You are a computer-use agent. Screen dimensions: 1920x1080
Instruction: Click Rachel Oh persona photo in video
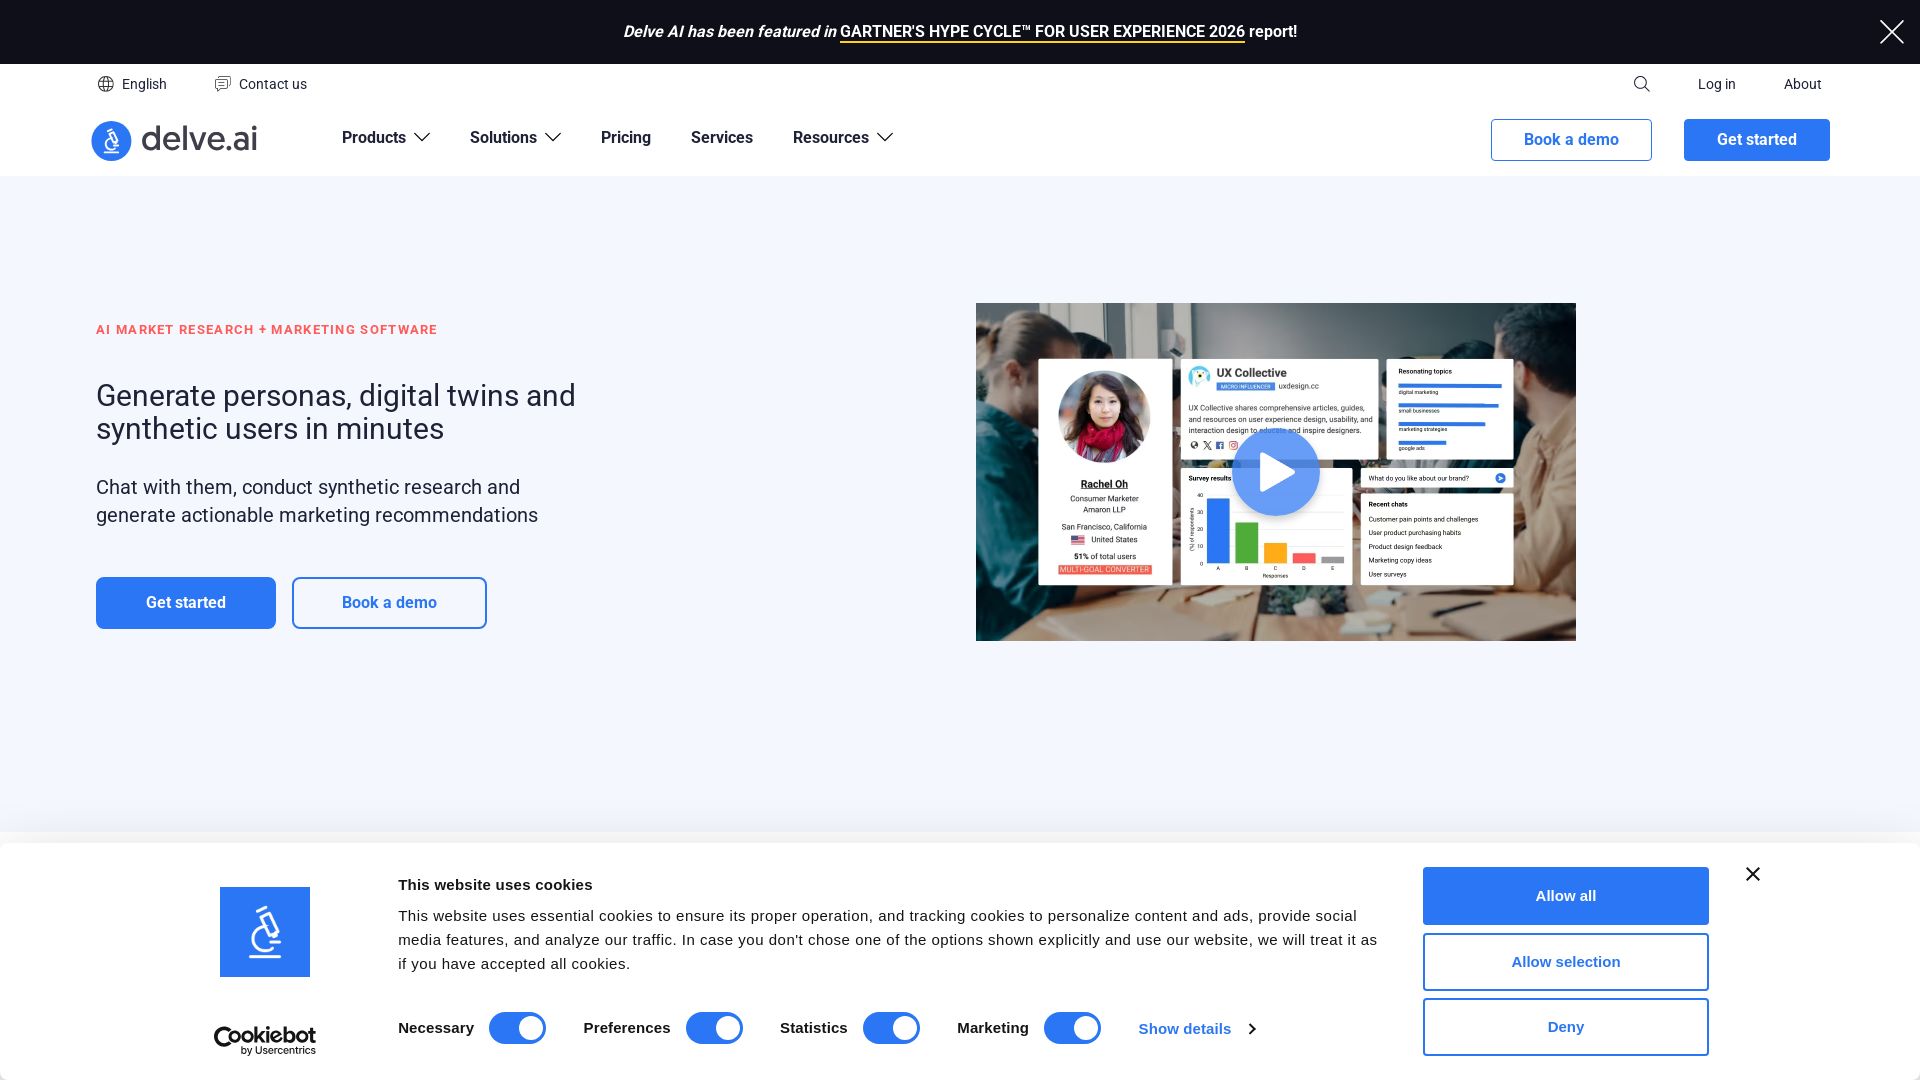click(1104, 417)
